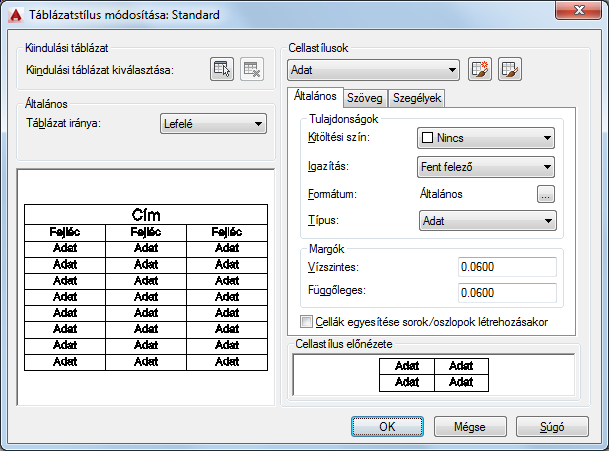Click the Formátum ellipsis button
Image resolution: width=609 pixels, height=451 pixels.
(546, 194)
